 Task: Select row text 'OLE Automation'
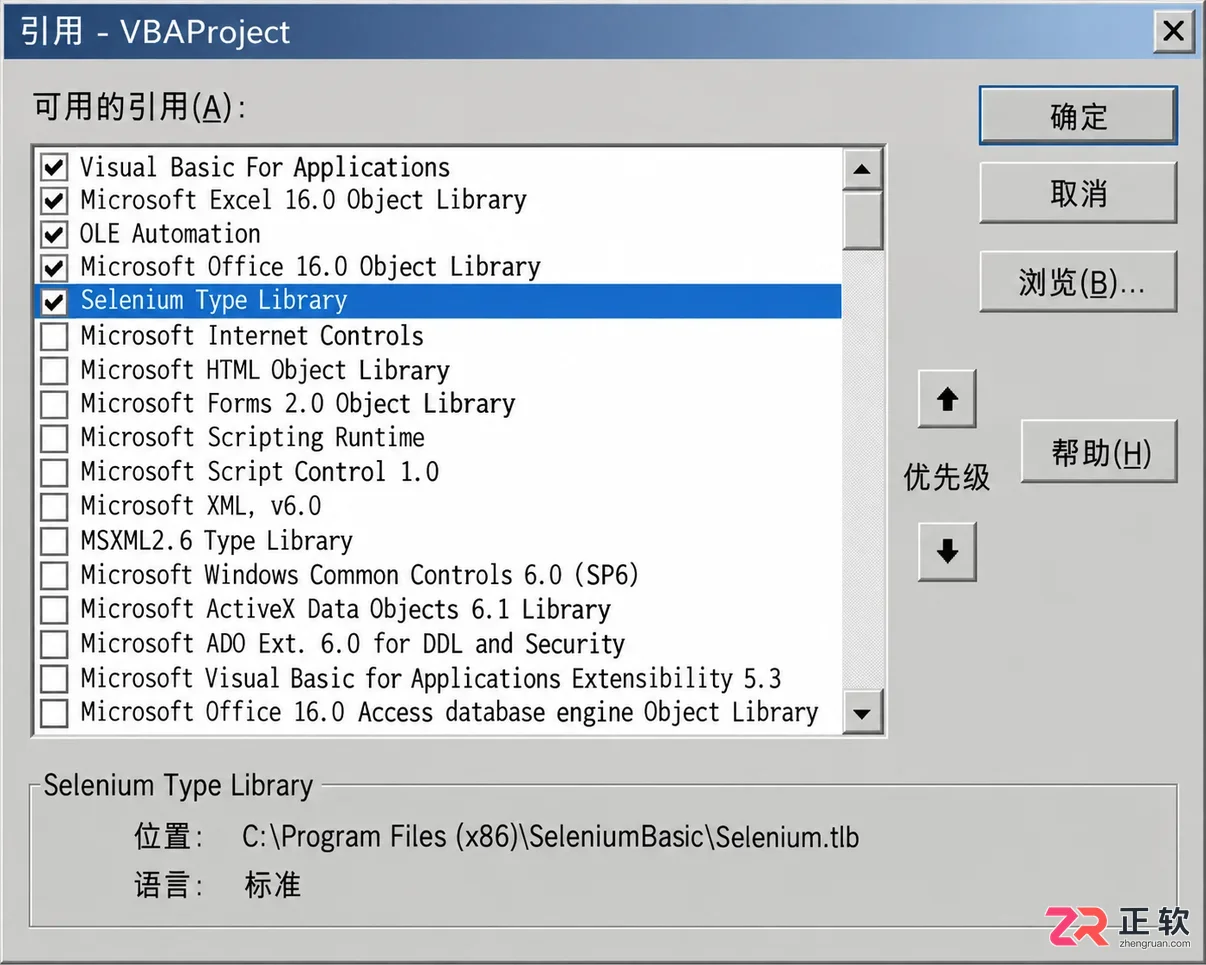170,233
